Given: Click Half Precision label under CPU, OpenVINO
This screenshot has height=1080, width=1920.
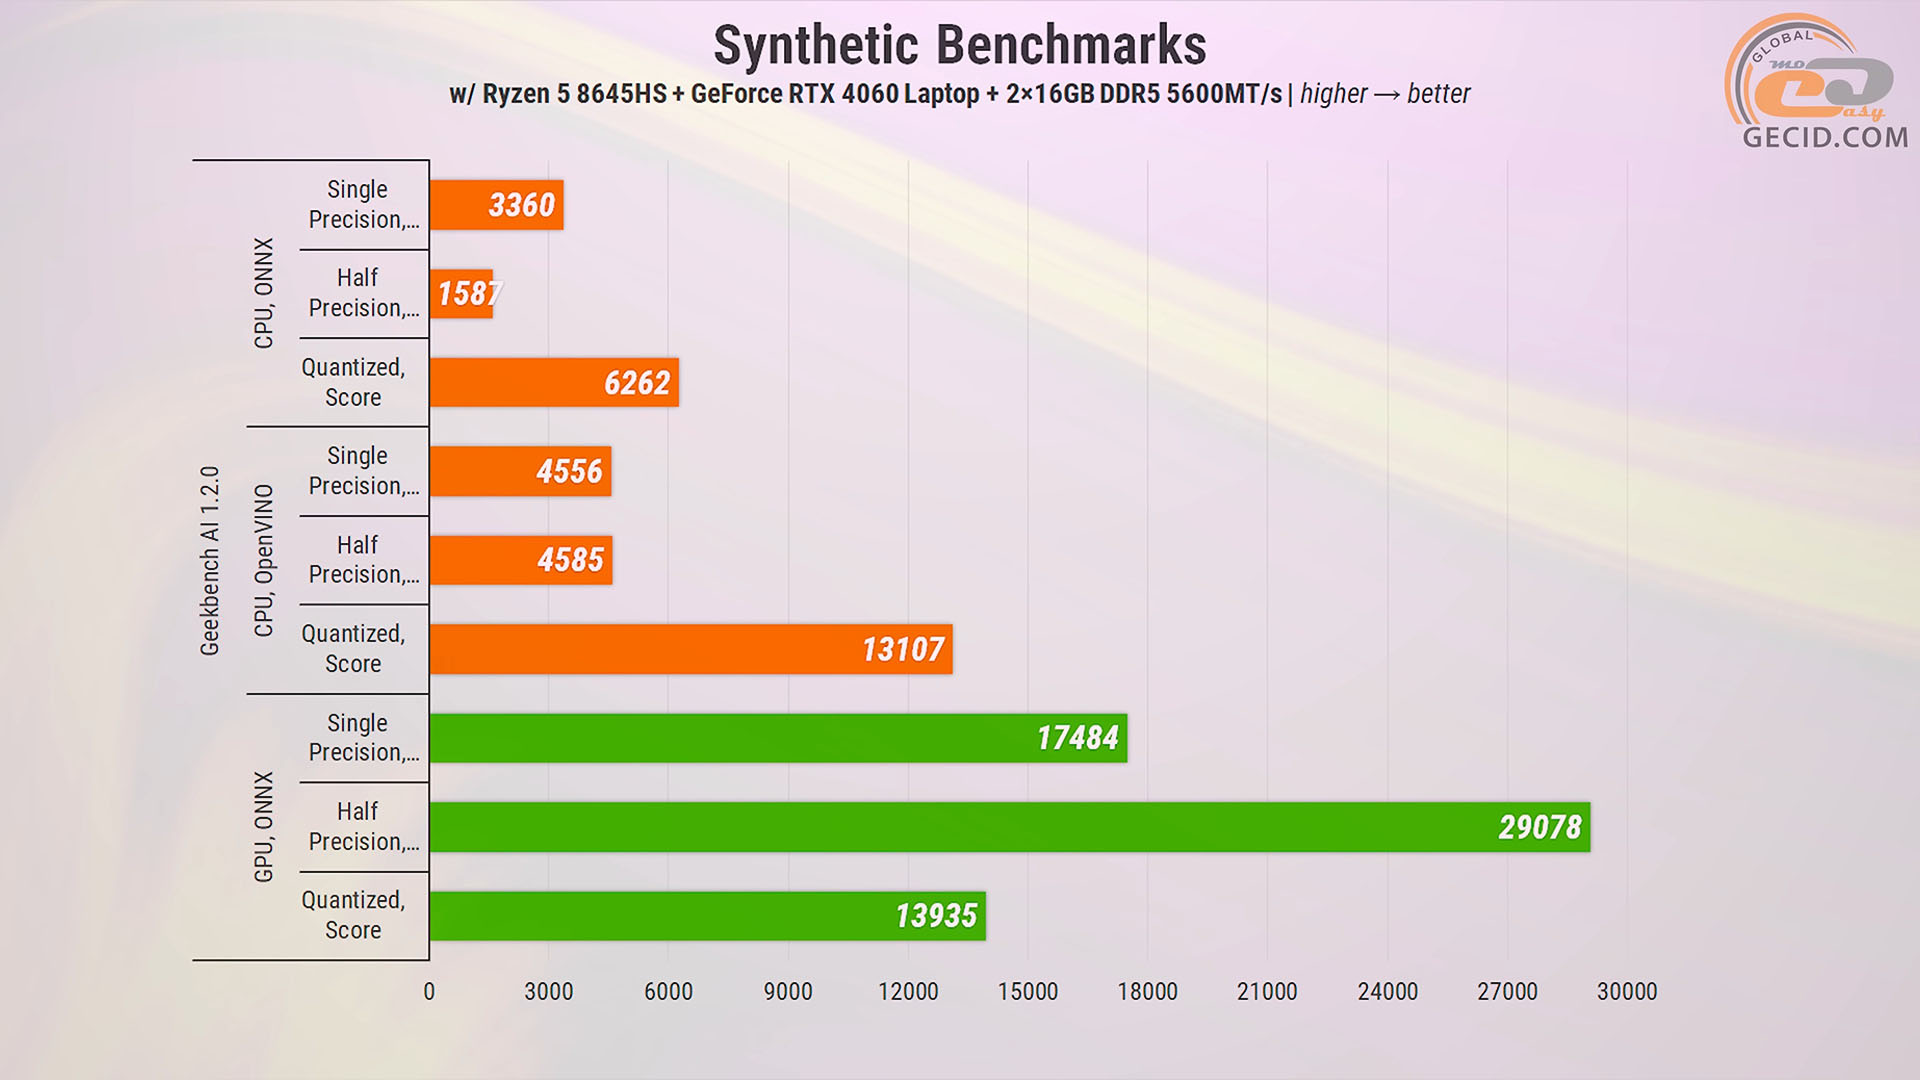Looking at the screenshot, I should 363,560.
